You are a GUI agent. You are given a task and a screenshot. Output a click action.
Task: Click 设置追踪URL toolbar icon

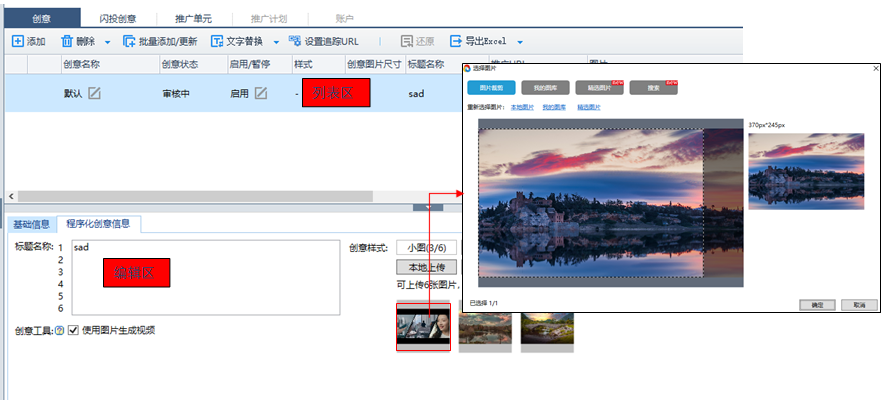click(x=294, y=41)
